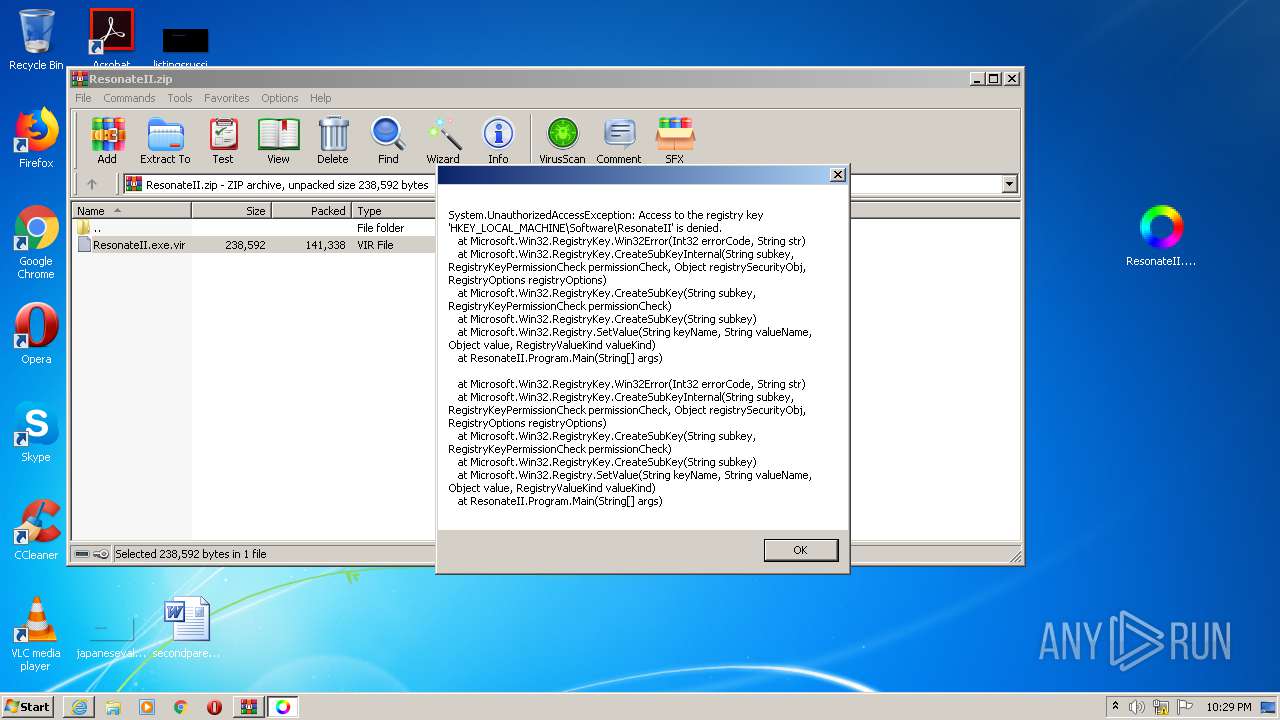This screenshot has height=720, width=1280.
Task: Launch Google Chrome desktop shortcut
Action: pyautogui.click(x=36, y=243)
